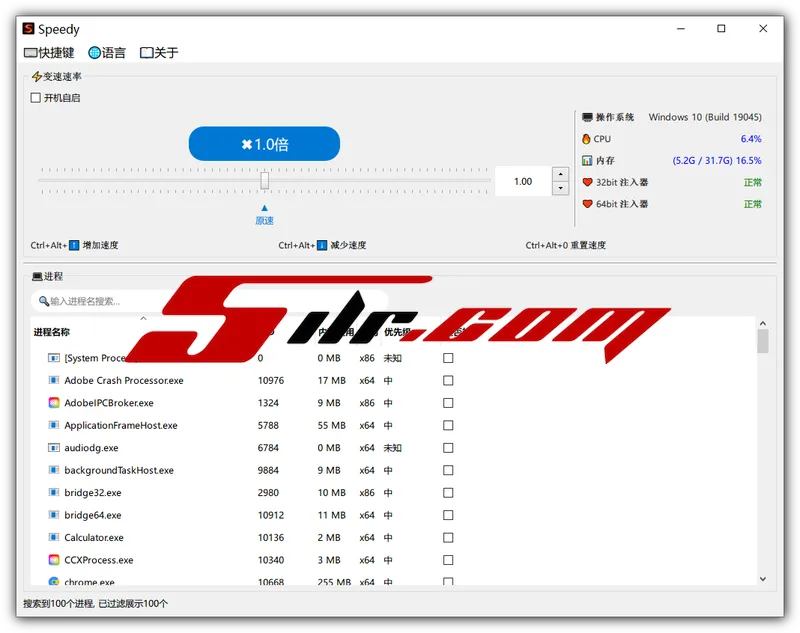Click the Calculator.exe process icon
Image resolution: width=800 pixels, height=633 pixels.
click(x=54, y=537)
